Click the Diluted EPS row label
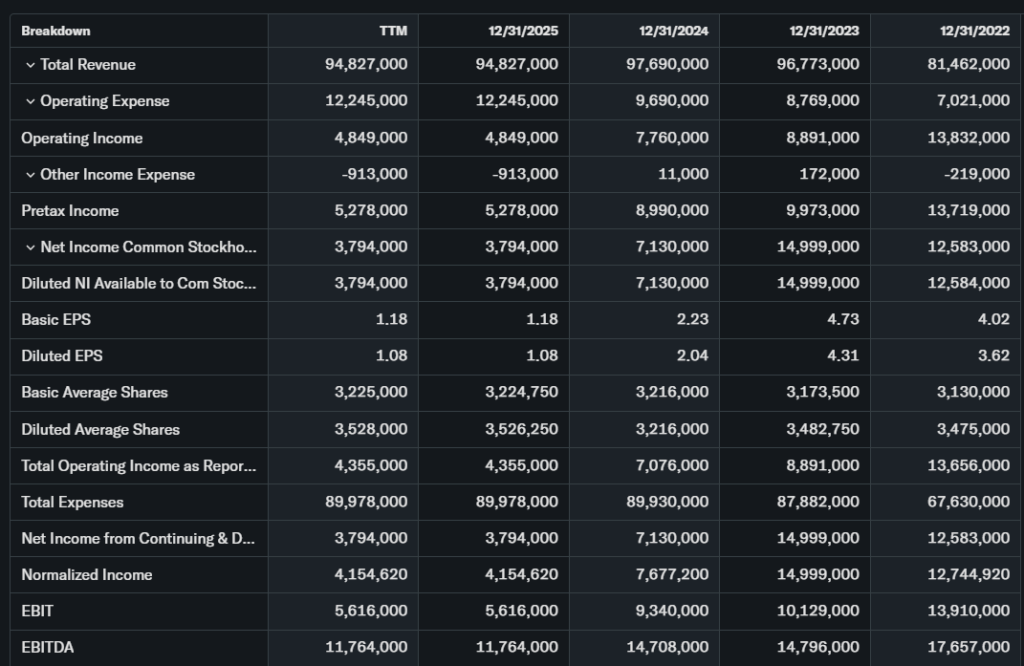1024x666 pixels. [x=62, y=356]
